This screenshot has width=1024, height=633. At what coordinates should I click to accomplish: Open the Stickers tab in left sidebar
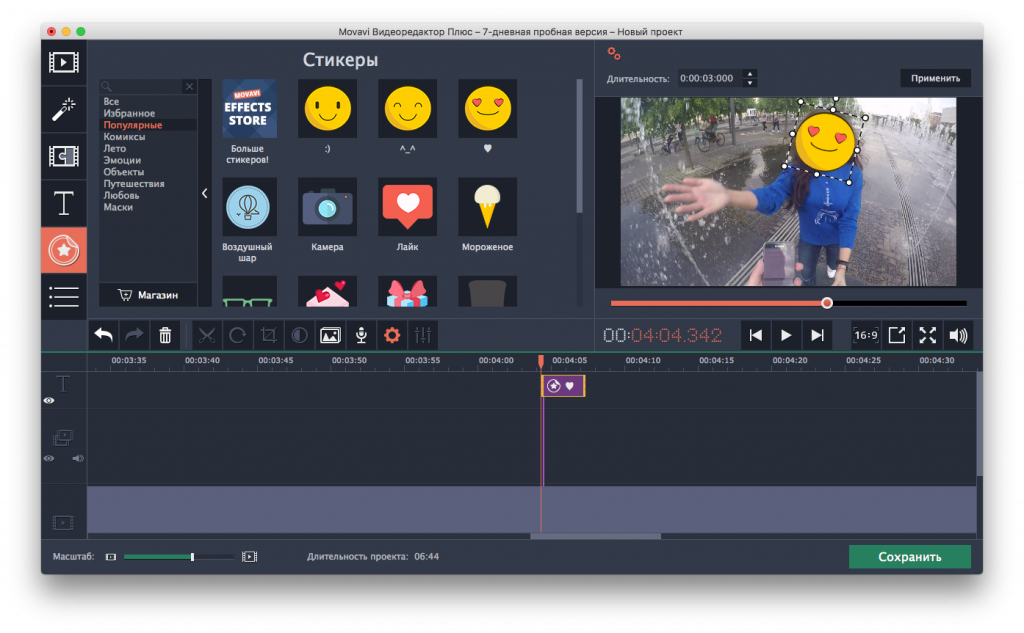[64, 250]
